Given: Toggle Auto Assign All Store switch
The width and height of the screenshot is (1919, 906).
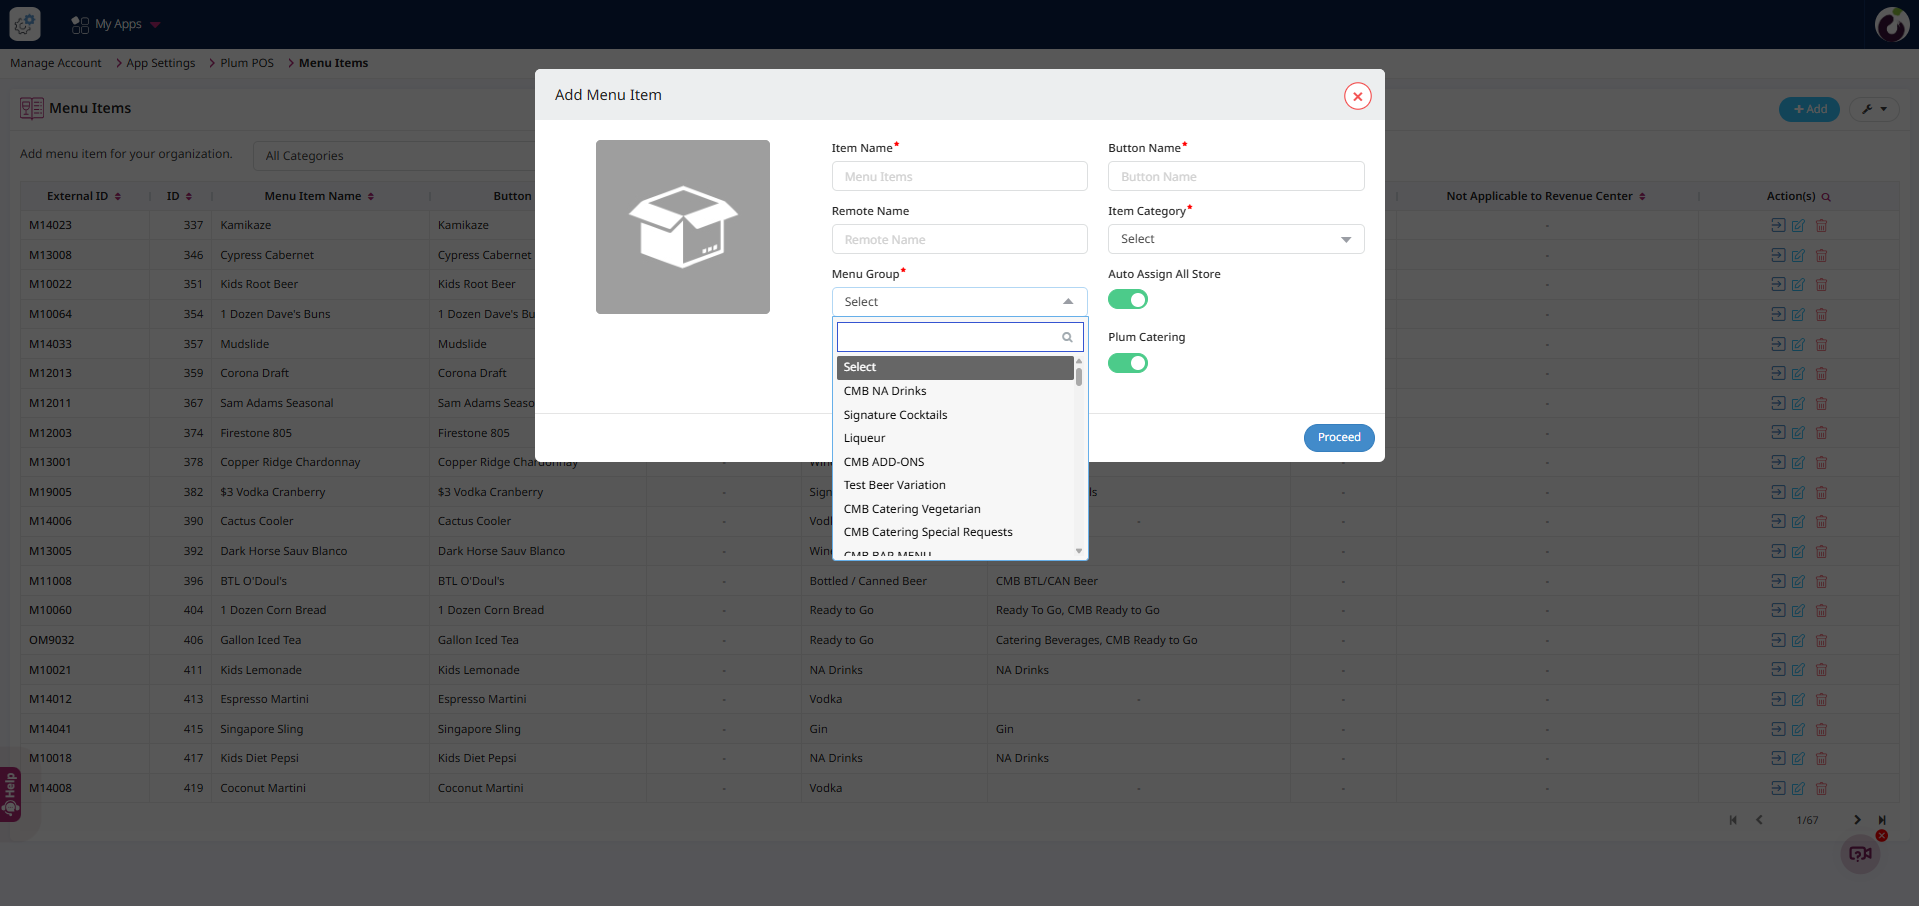Looking at the screenshot, I should pyautogui.click(x=1128, y=300).
